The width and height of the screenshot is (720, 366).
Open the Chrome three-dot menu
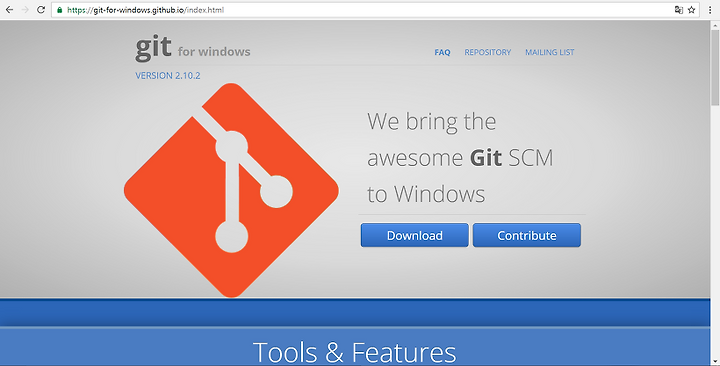(x=710, y=10)
